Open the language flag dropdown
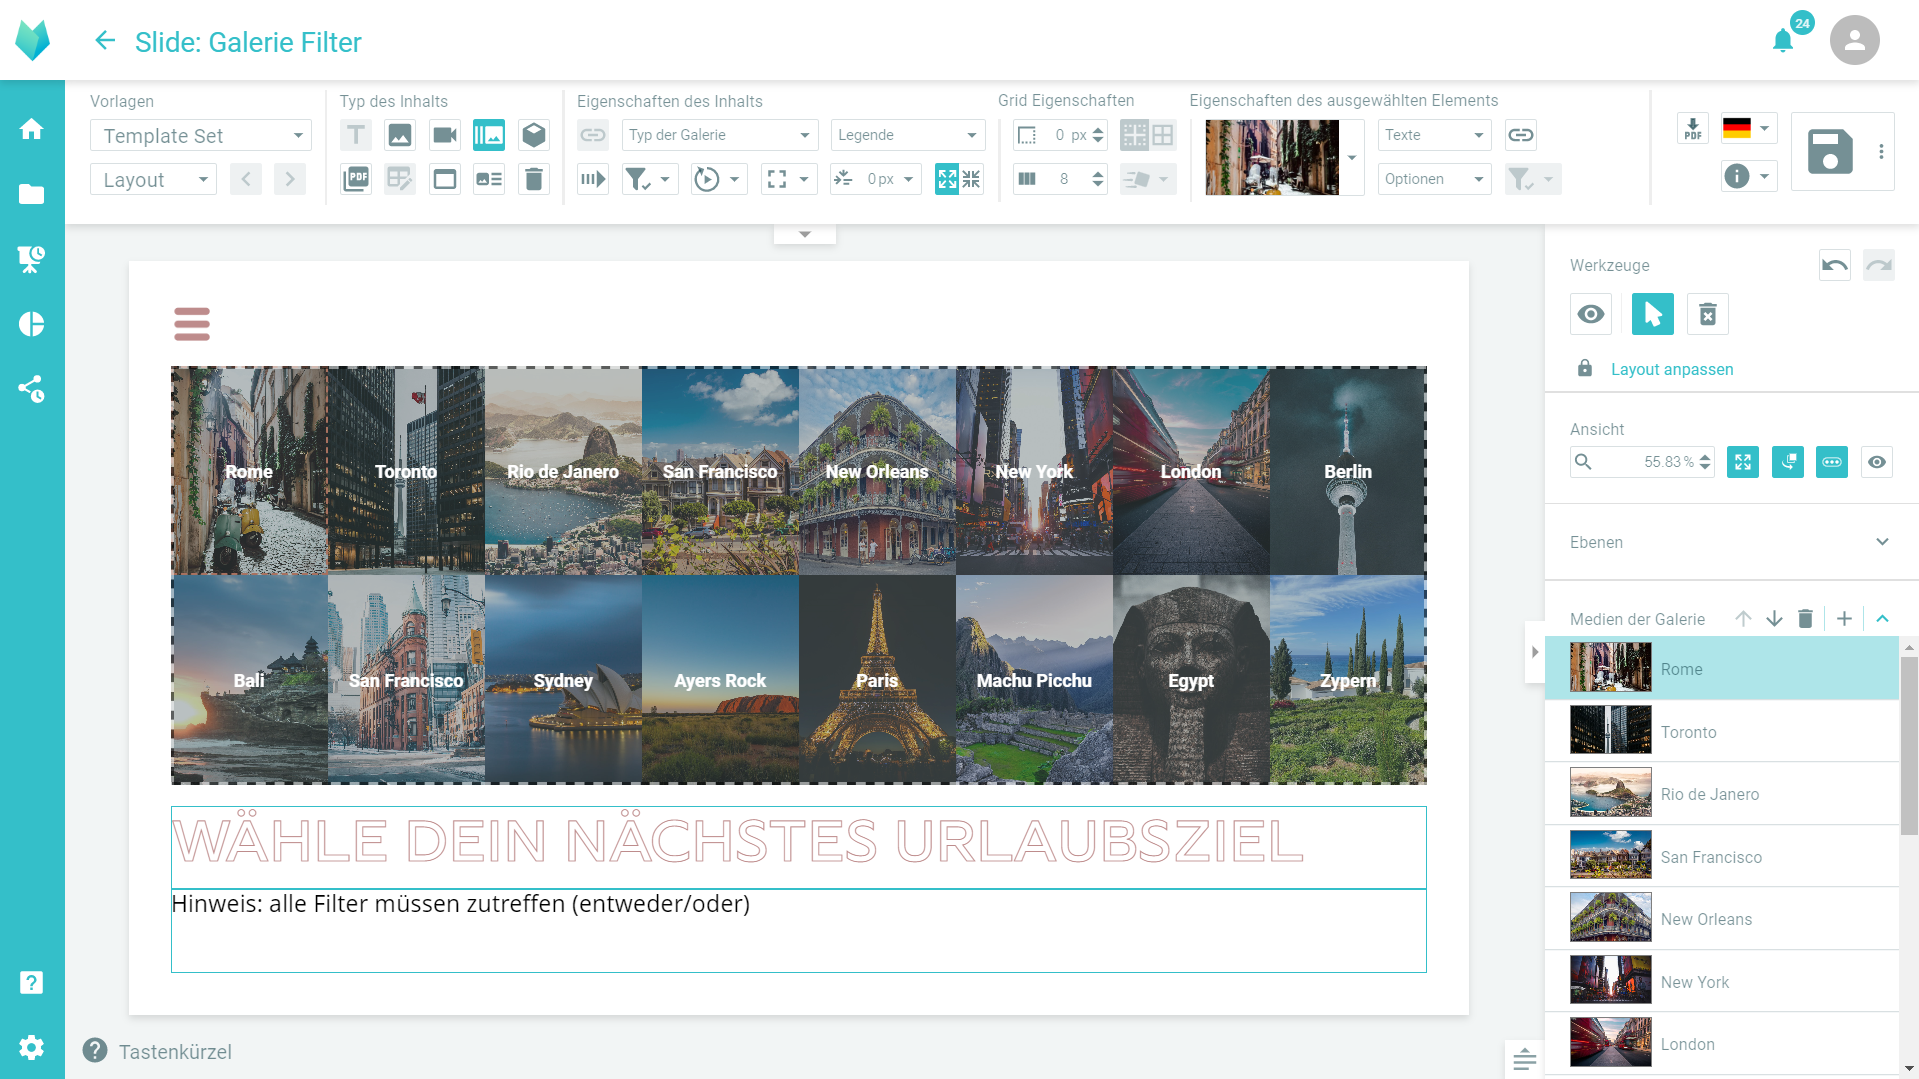Image resolution: width=1919 pixels, height=1079 pixels. (1749, 128)
